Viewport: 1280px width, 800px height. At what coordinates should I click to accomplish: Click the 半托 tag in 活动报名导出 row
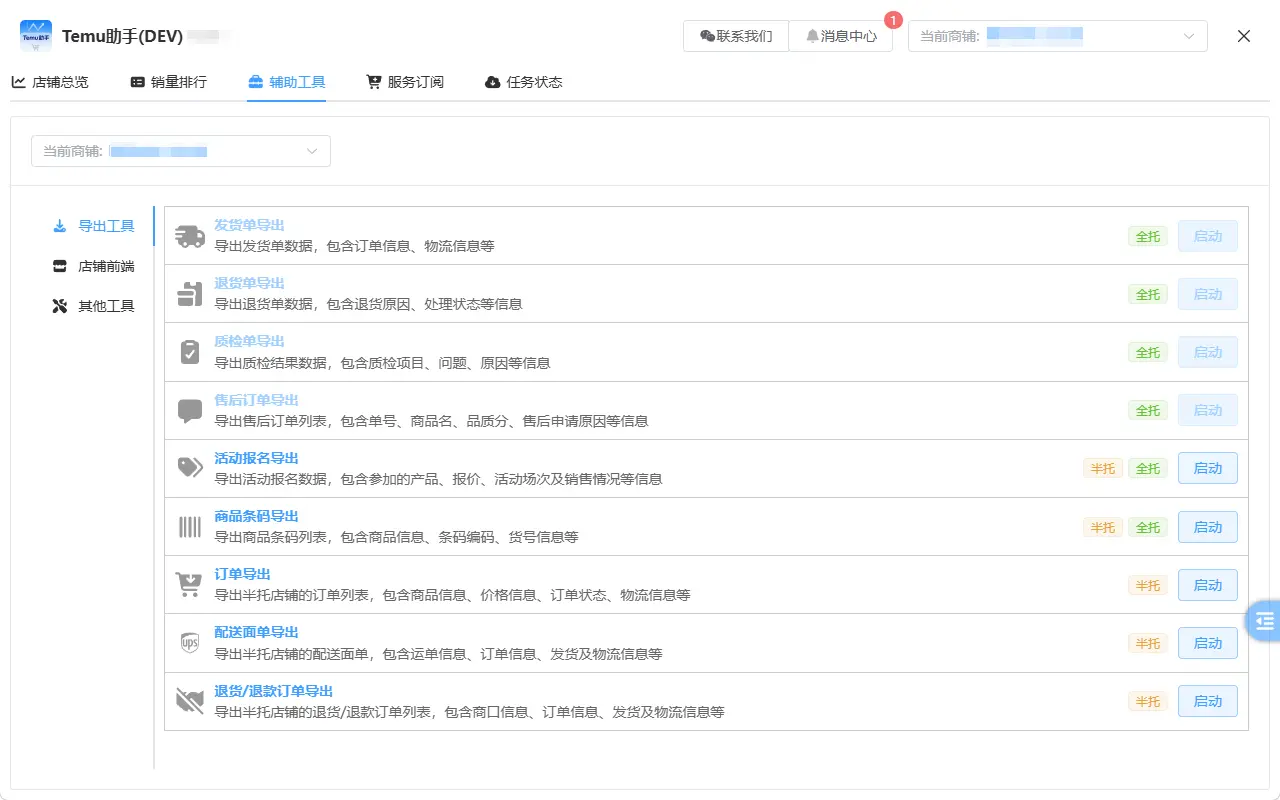point(1103,468)
